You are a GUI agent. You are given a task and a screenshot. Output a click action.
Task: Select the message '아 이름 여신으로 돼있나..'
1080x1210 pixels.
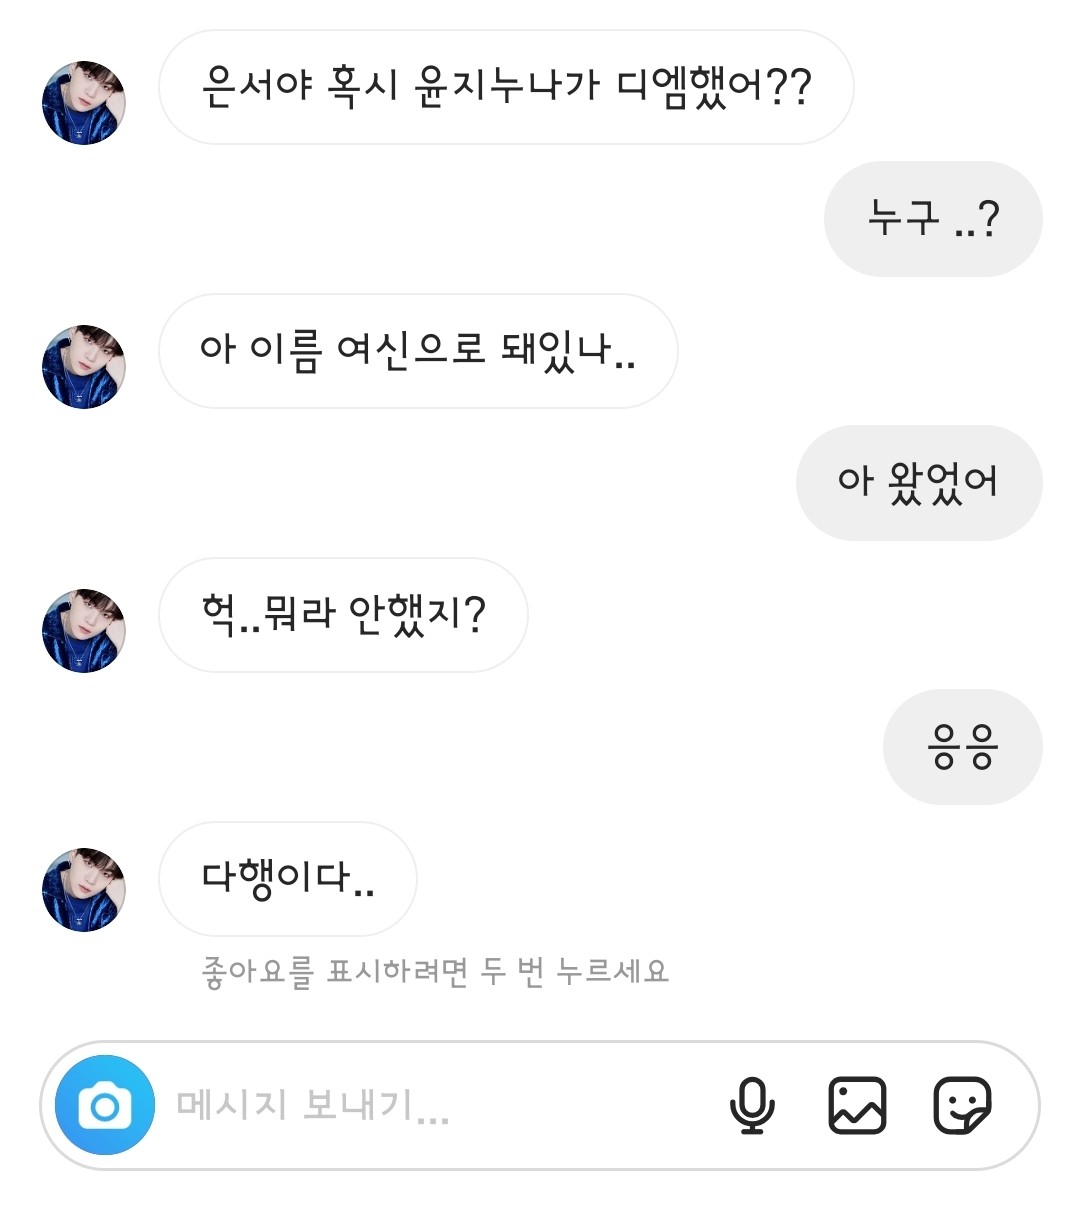coord(418,351)
